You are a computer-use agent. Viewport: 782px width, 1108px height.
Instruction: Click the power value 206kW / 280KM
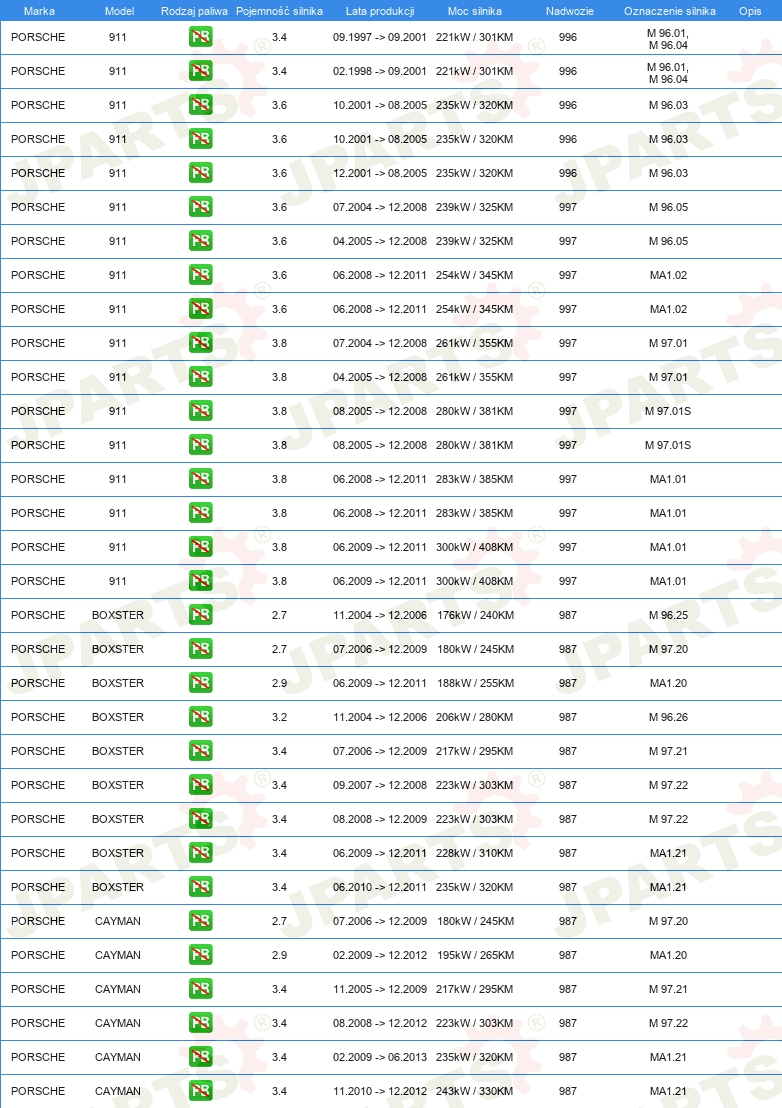(x=475, y=717)
